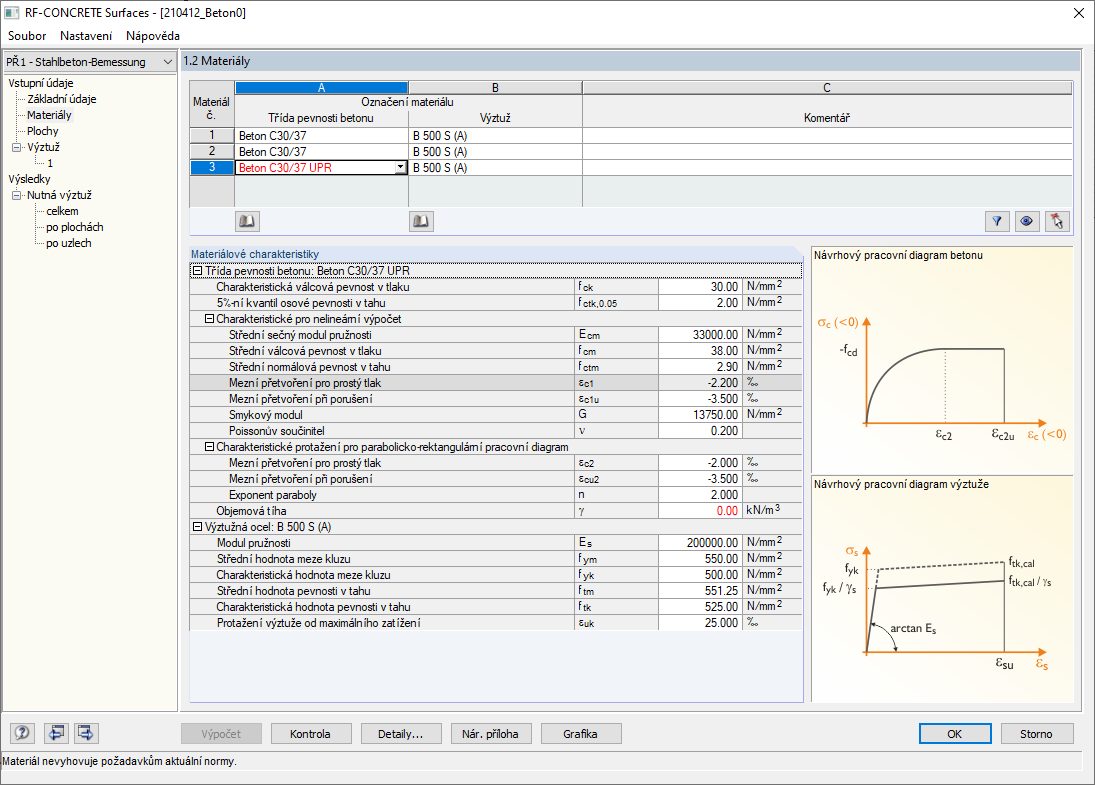
Task: Close the RF-CONCRETE Surfaces window
Action: (1079, 13)
